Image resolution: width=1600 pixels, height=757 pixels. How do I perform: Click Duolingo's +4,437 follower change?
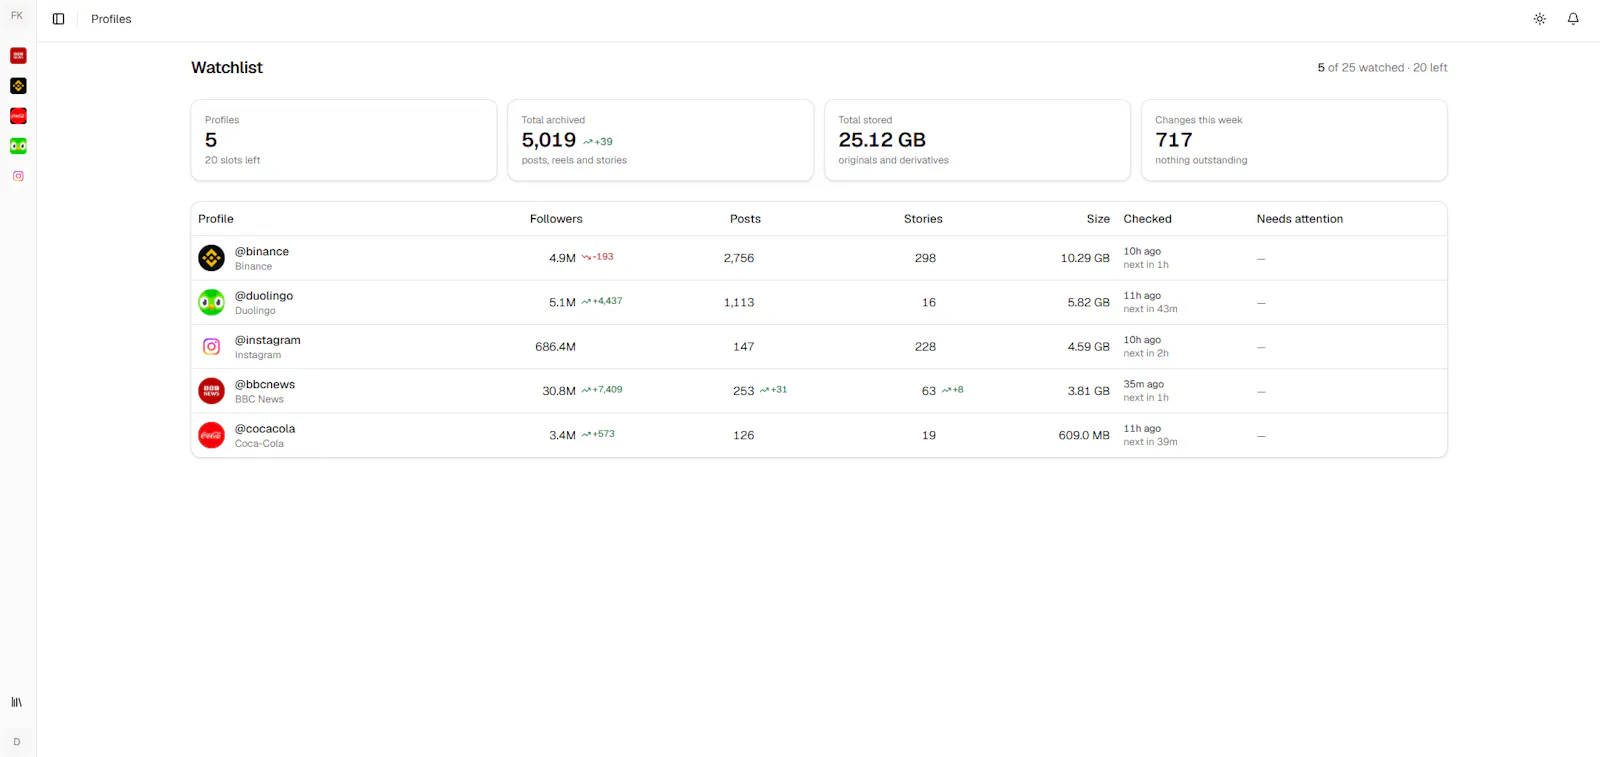tap(602, 301)
